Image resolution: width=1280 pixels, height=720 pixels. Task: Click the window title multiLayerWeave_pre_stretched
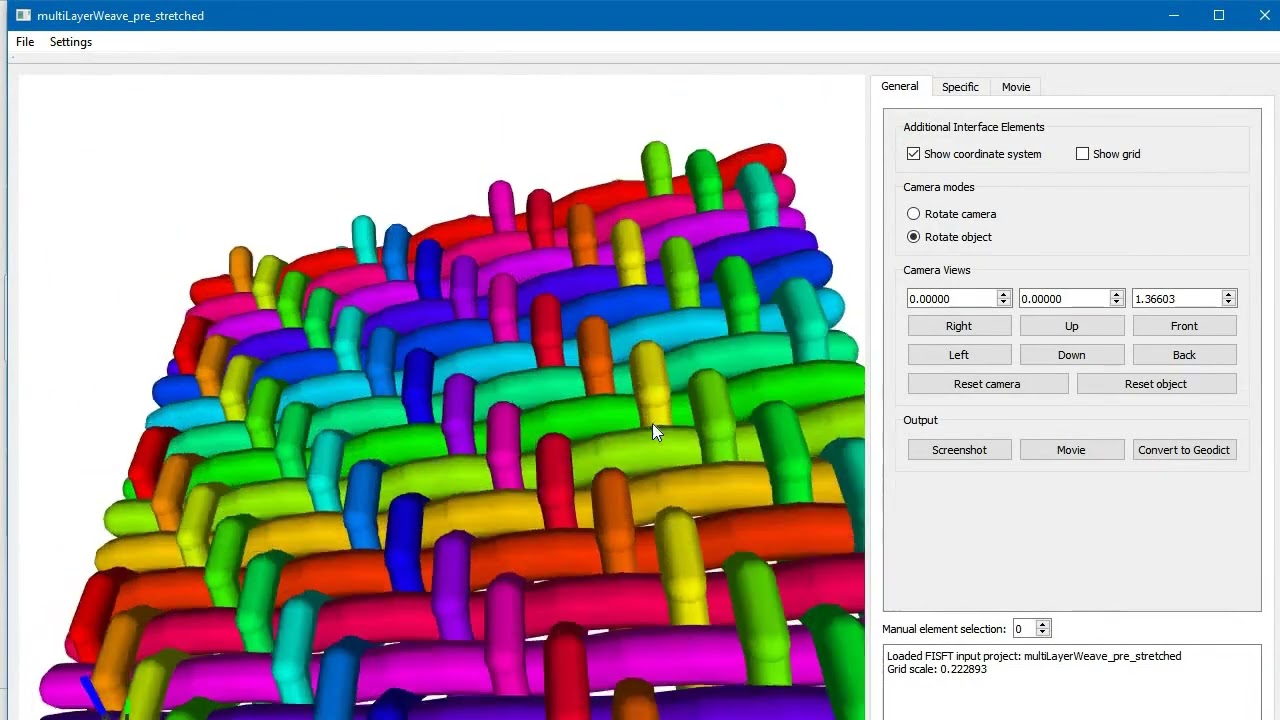pyautogui.click(x=121, y=16)
